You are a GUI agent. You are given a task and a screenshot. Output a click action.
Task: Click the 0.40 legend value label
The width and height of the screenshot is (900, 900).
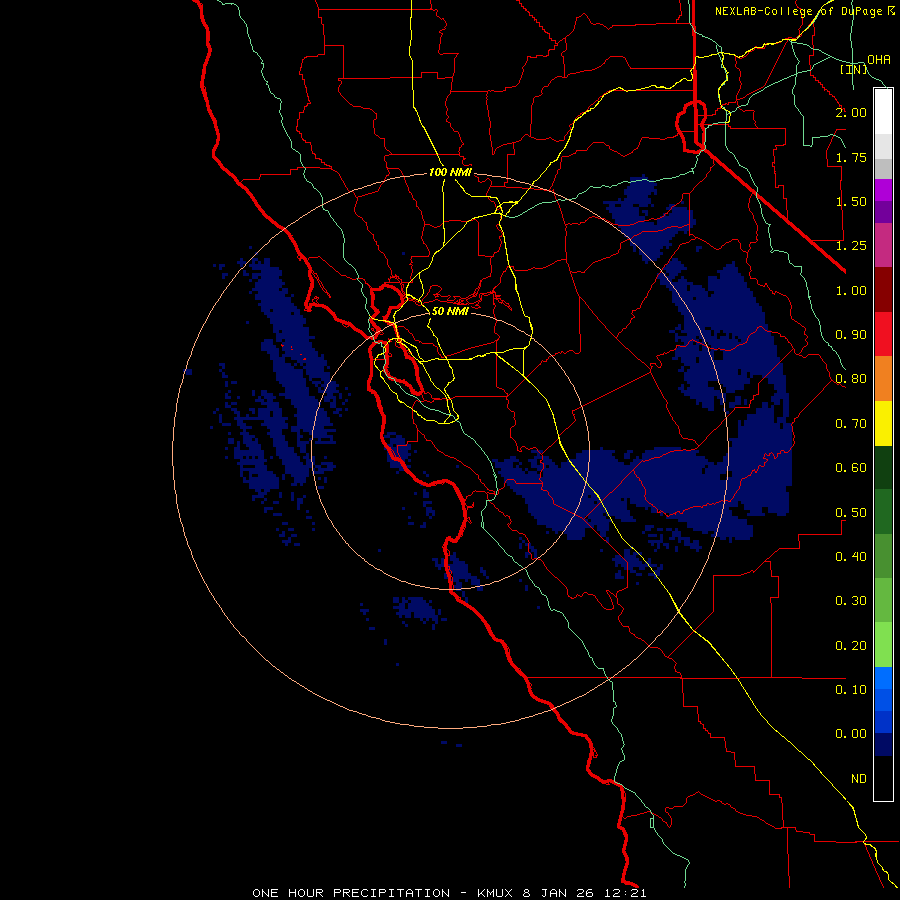(851, 557)
